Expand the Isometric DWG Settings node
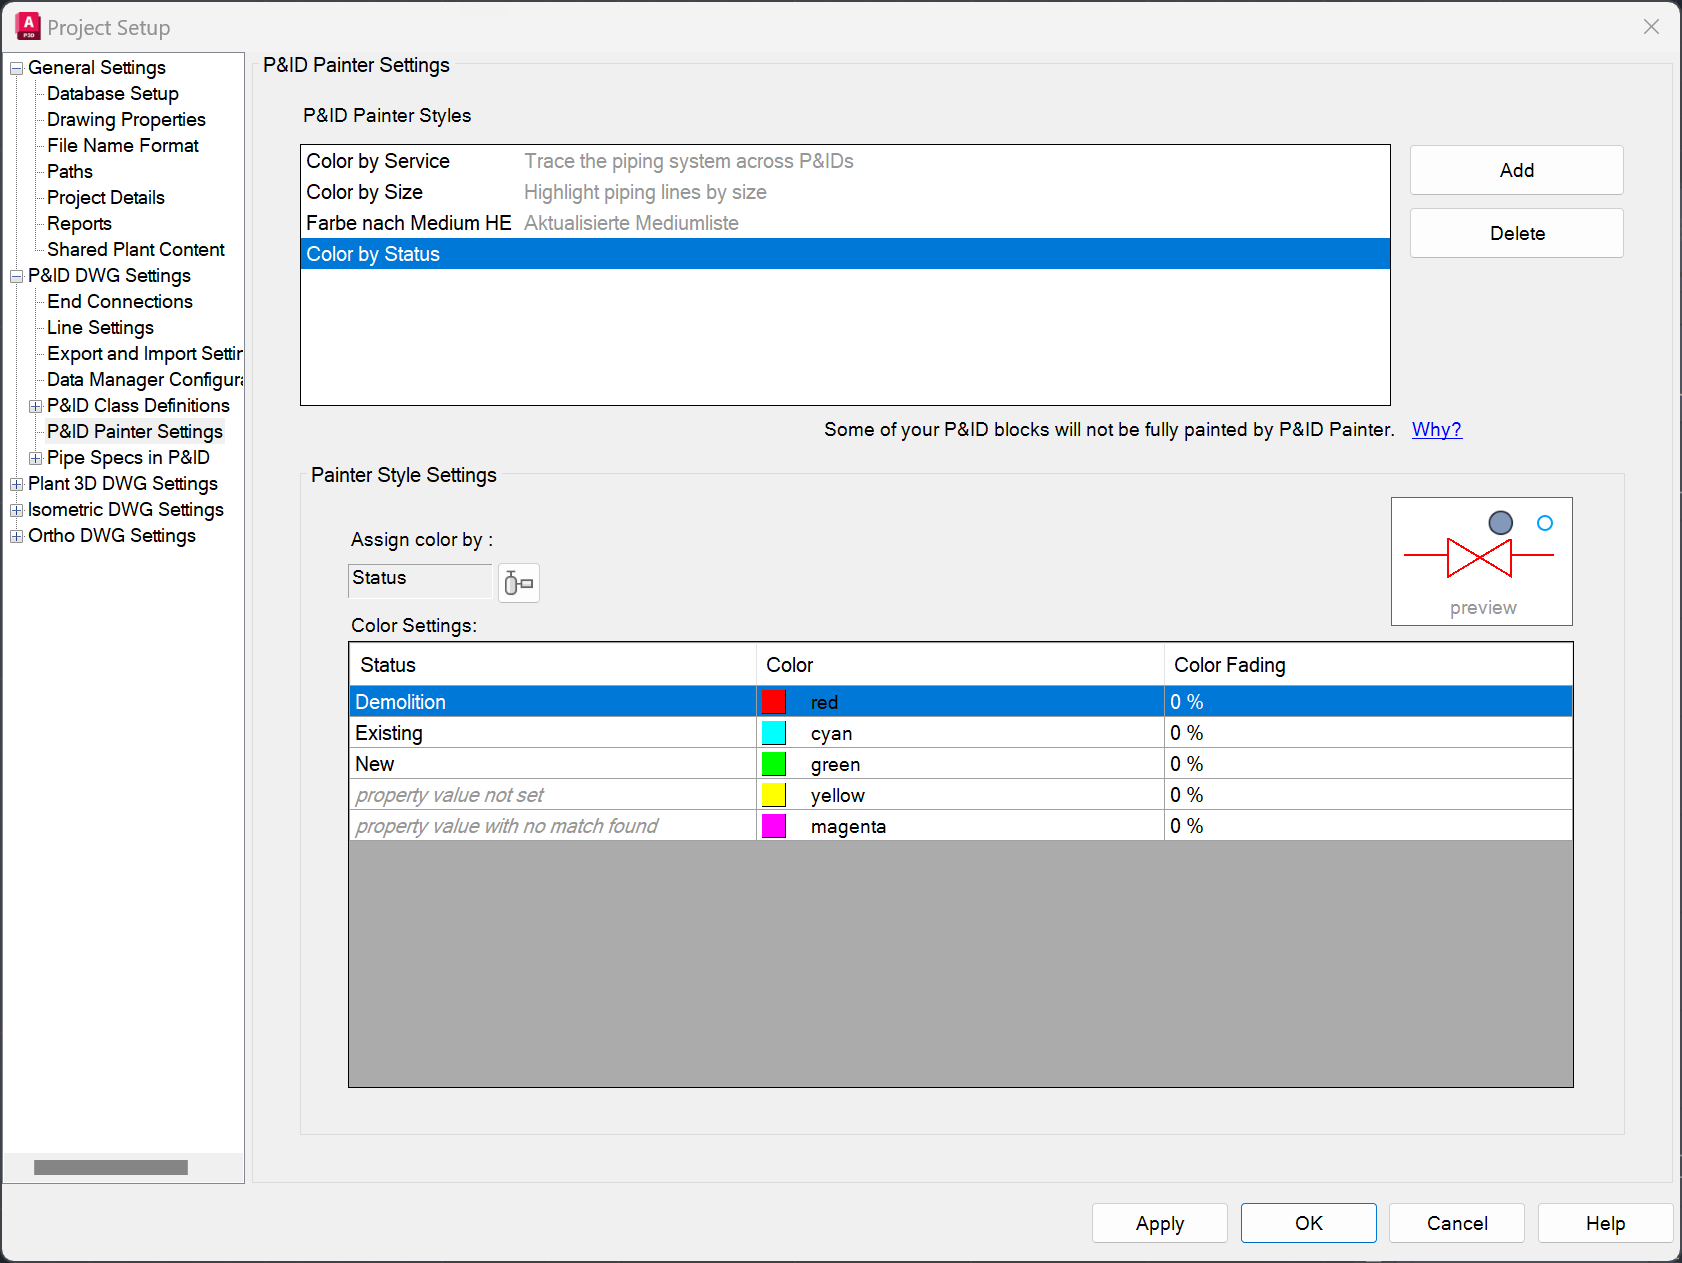 pyautogui.click(x=15, y=509)
